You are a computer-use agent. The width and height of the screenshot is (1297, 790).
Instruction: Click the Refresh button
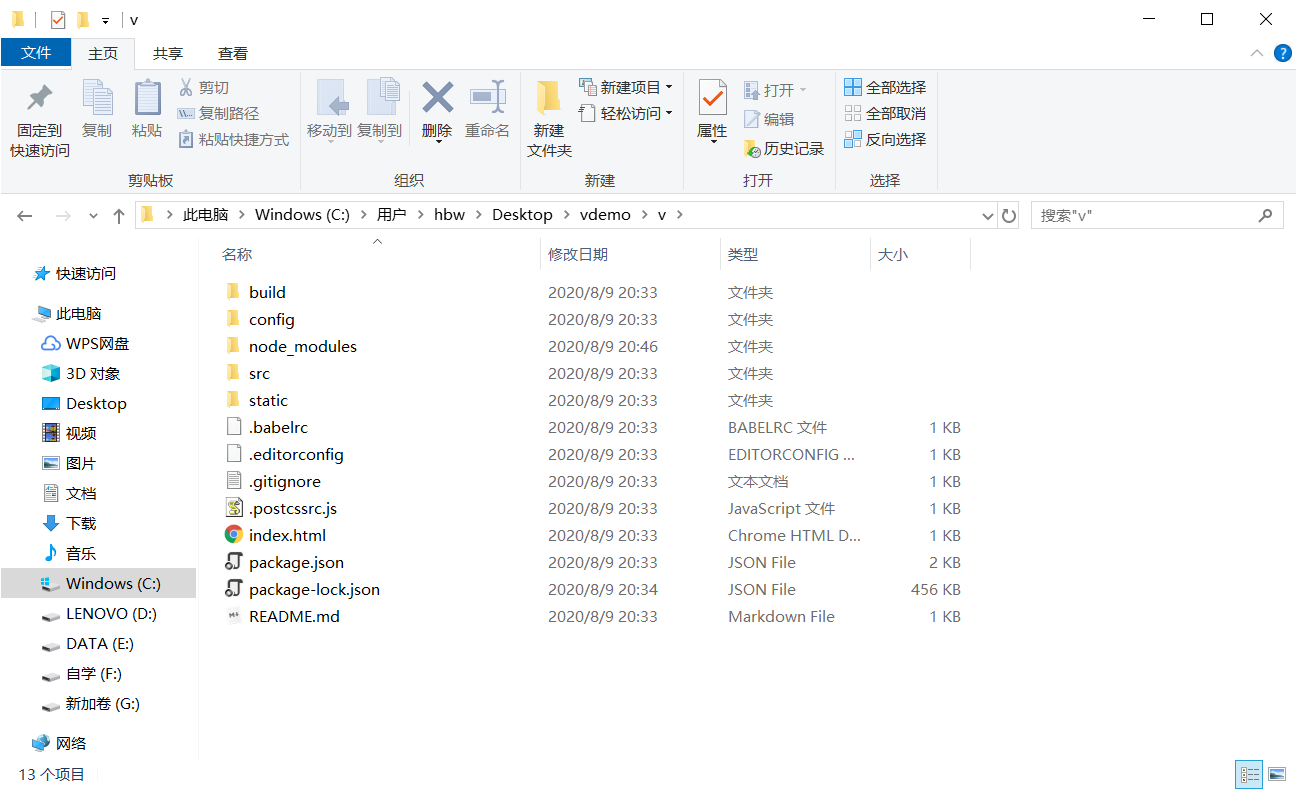point(1009,215)
